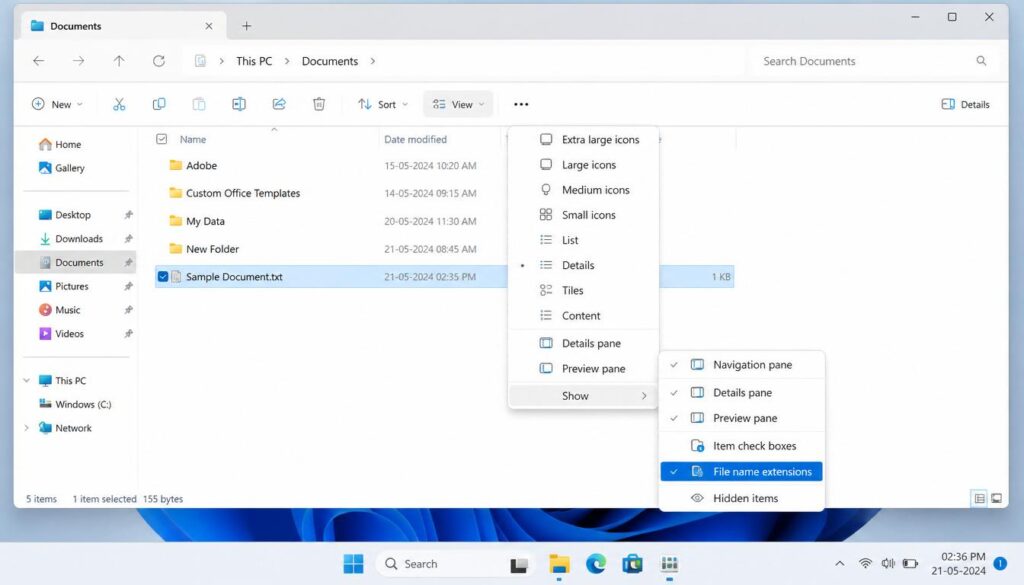Click the location icon in address bar
Image resolution: width=1024 pixels, height=585 pixels.
pyautogui.click(x=200, y=61)
